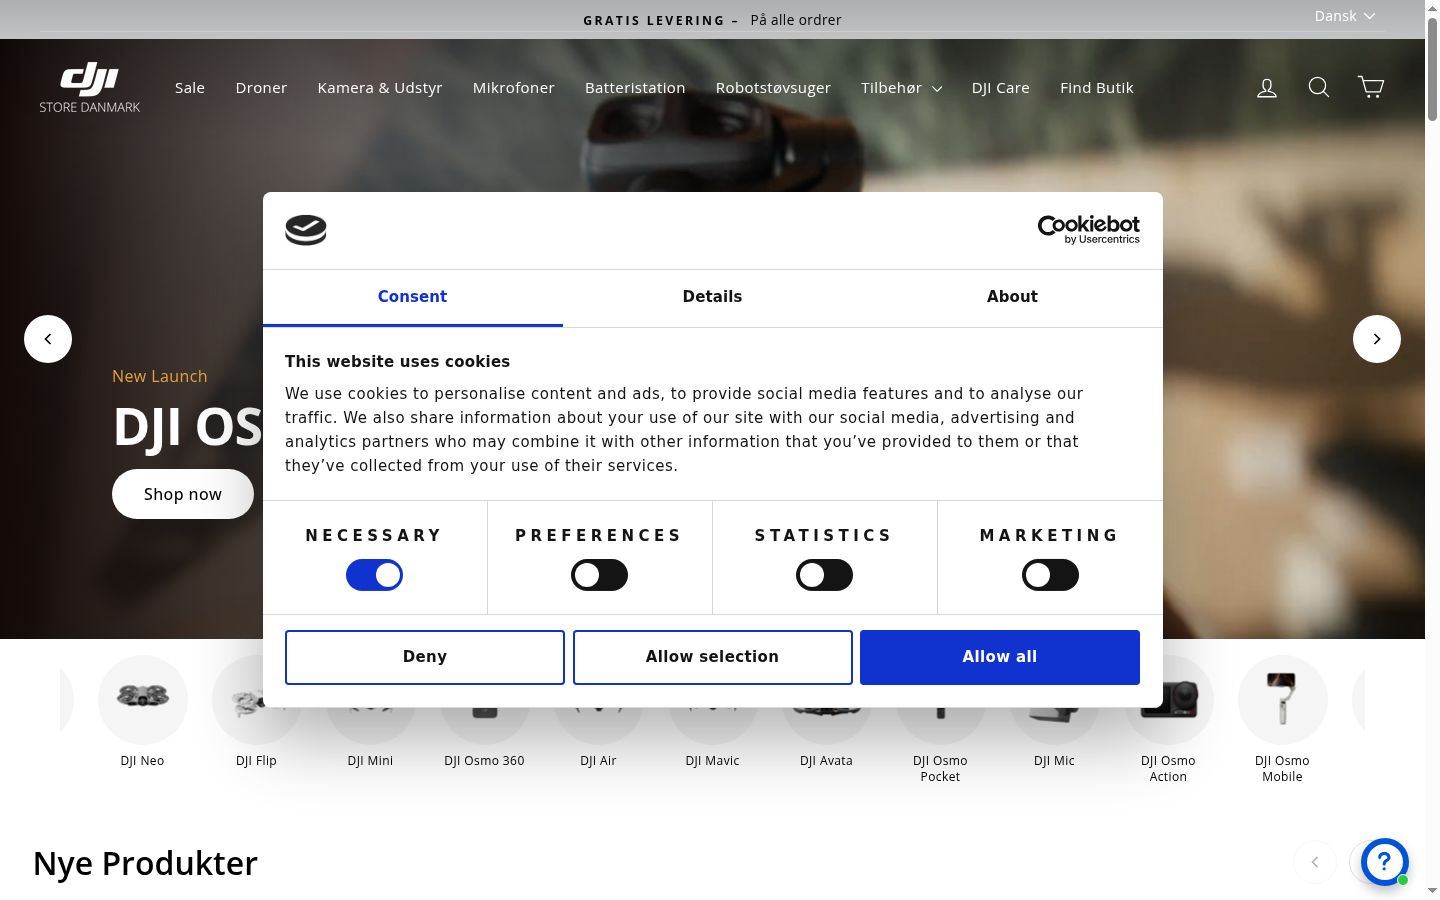Open the Mikrofoner menu item
Screen dimensions: 1440x900
[x=513, y=88]
